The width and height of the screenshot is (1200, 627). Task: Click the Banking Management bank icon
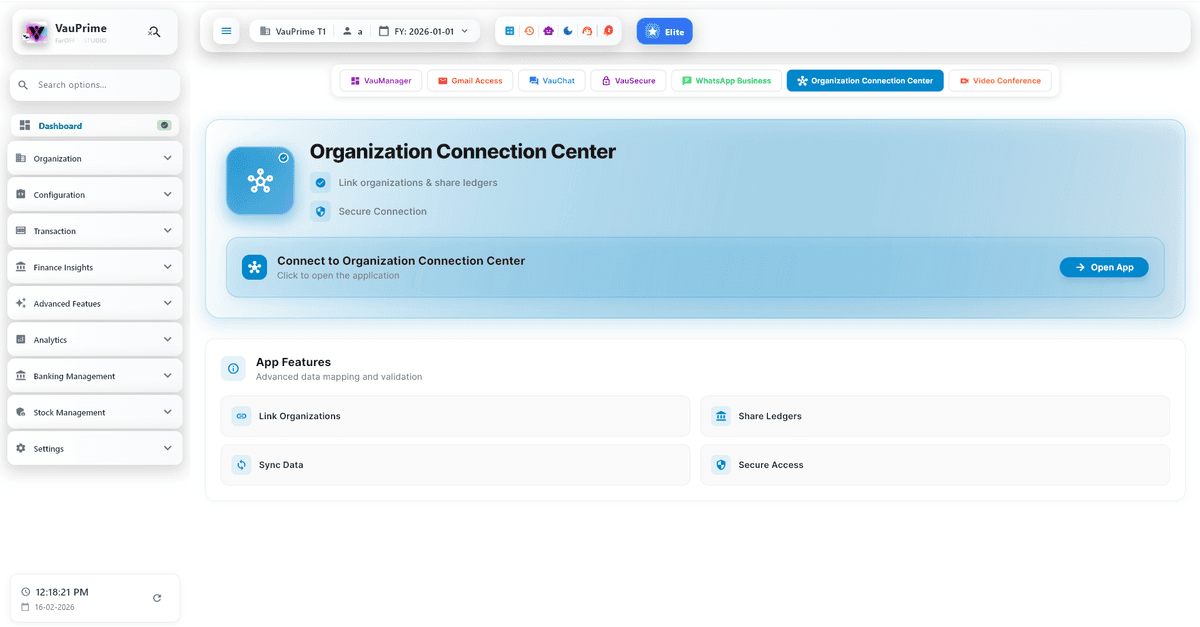tap(21, 375)
